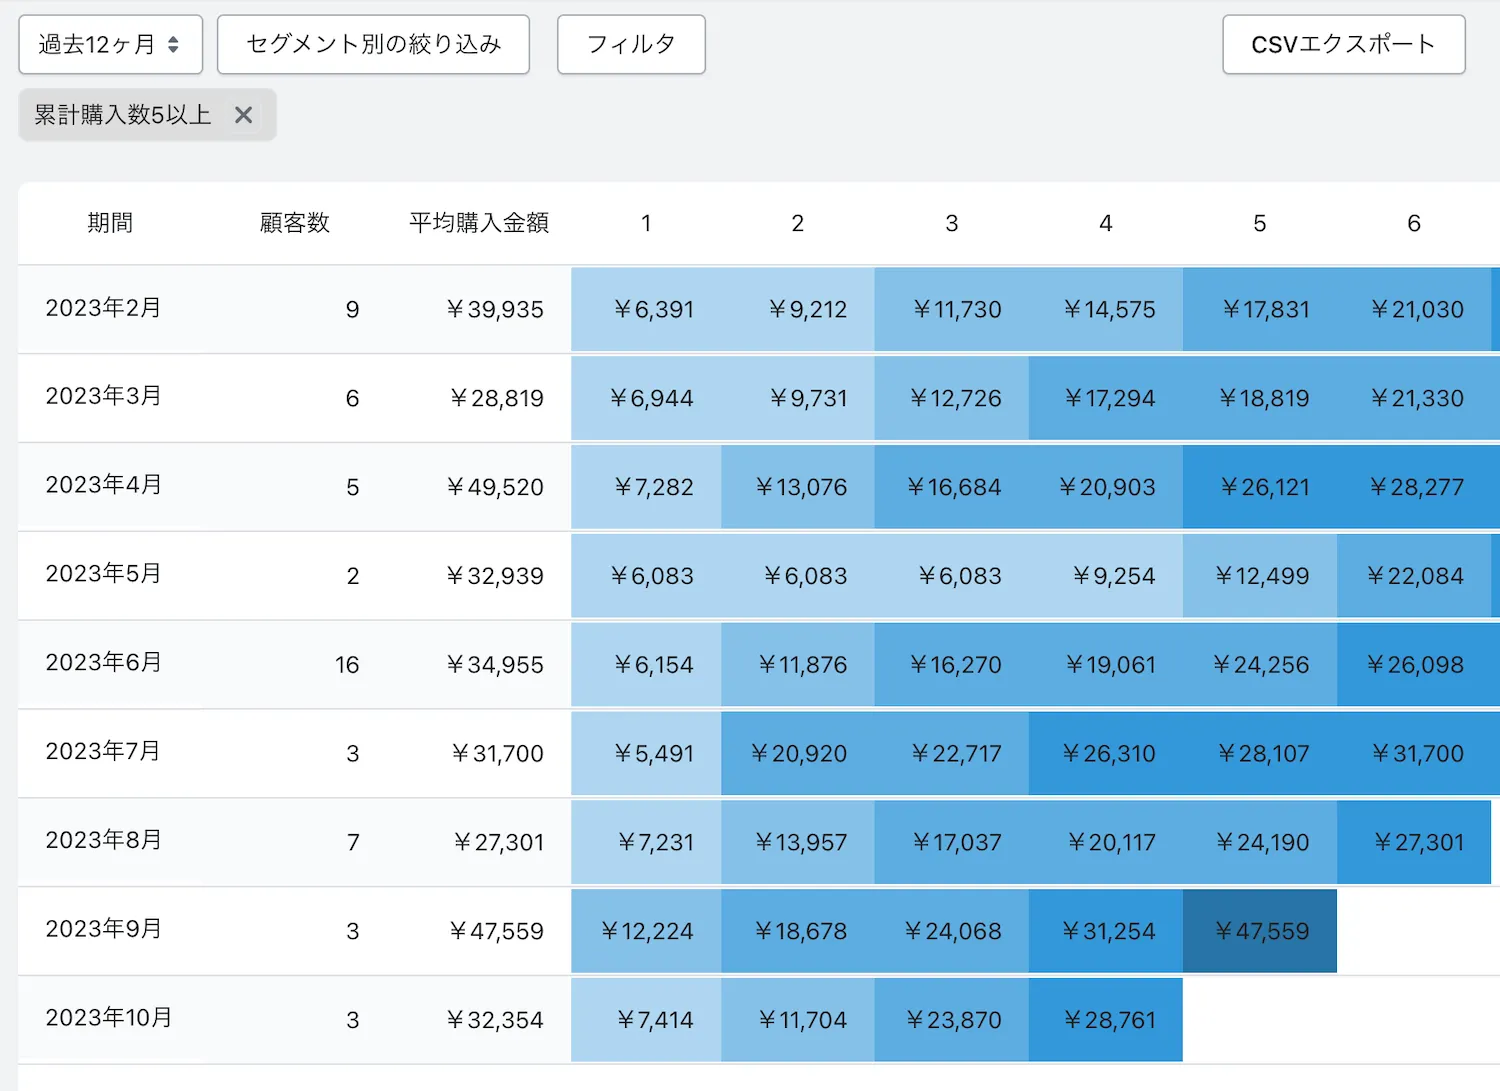Remove the 累計購入数5以上 filter tag
Image resolution: width=1500 pixels, height=1091 pixels.
coord(243,115)
